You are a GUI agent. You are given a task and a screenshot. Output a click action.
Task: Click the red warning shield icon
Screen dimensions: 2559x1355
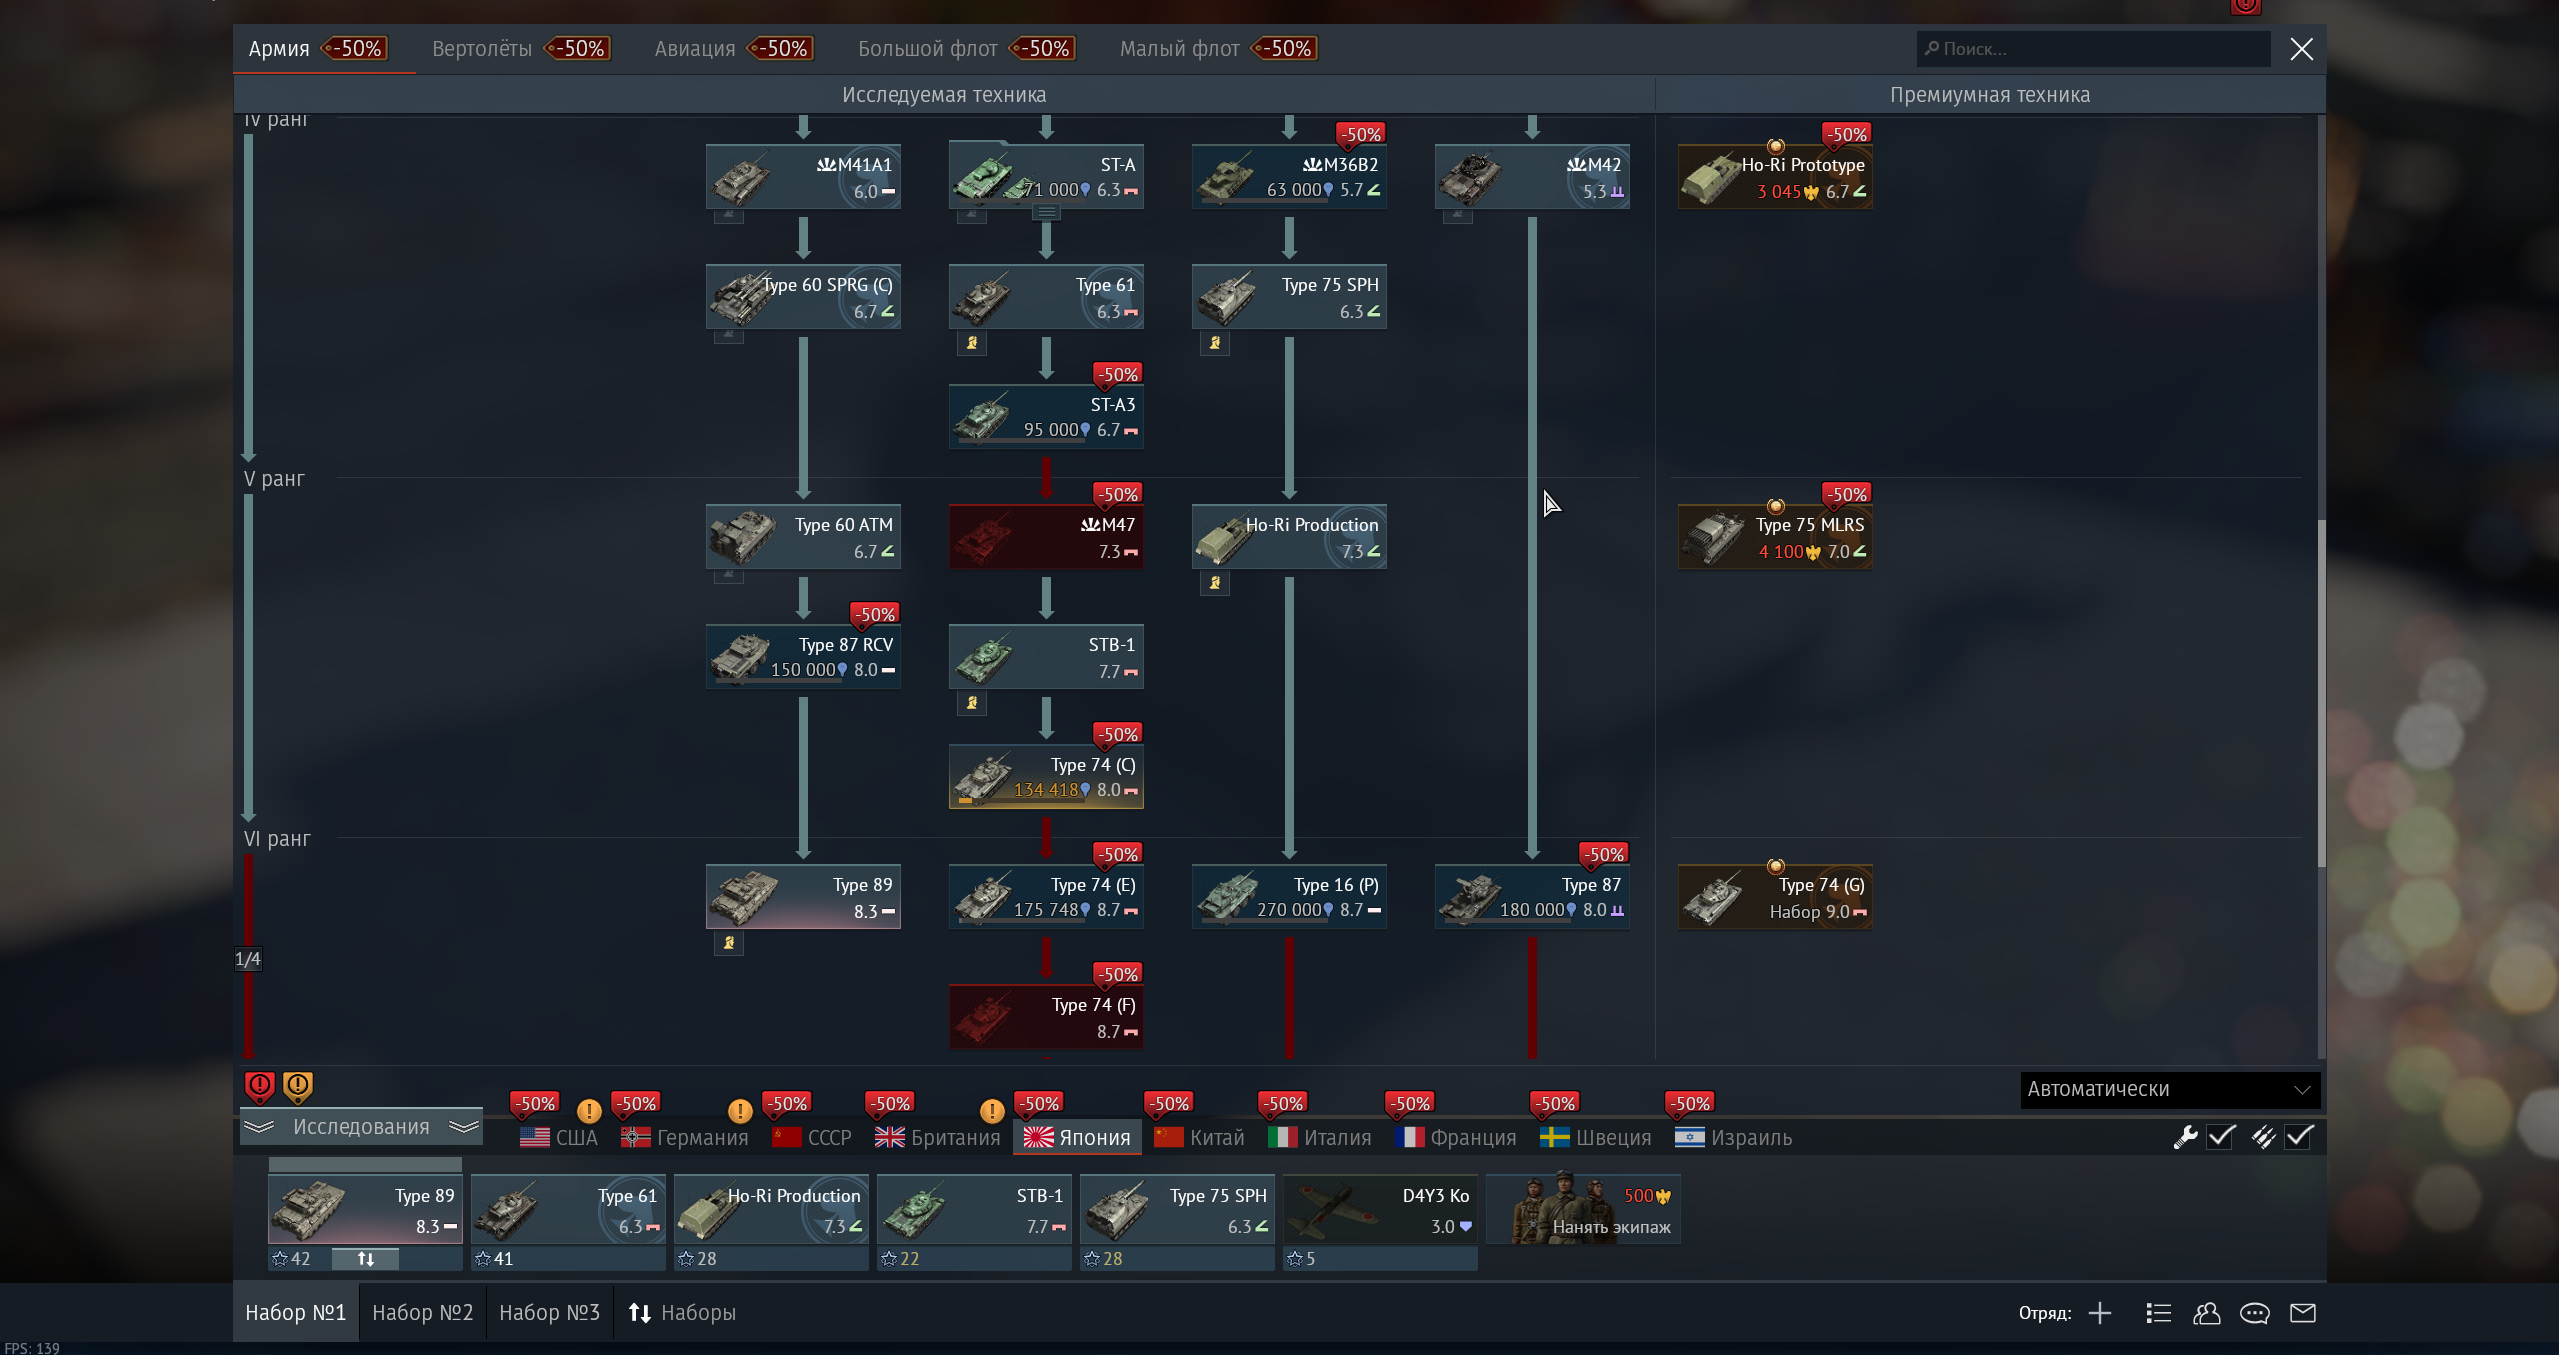click(259, 1086)
